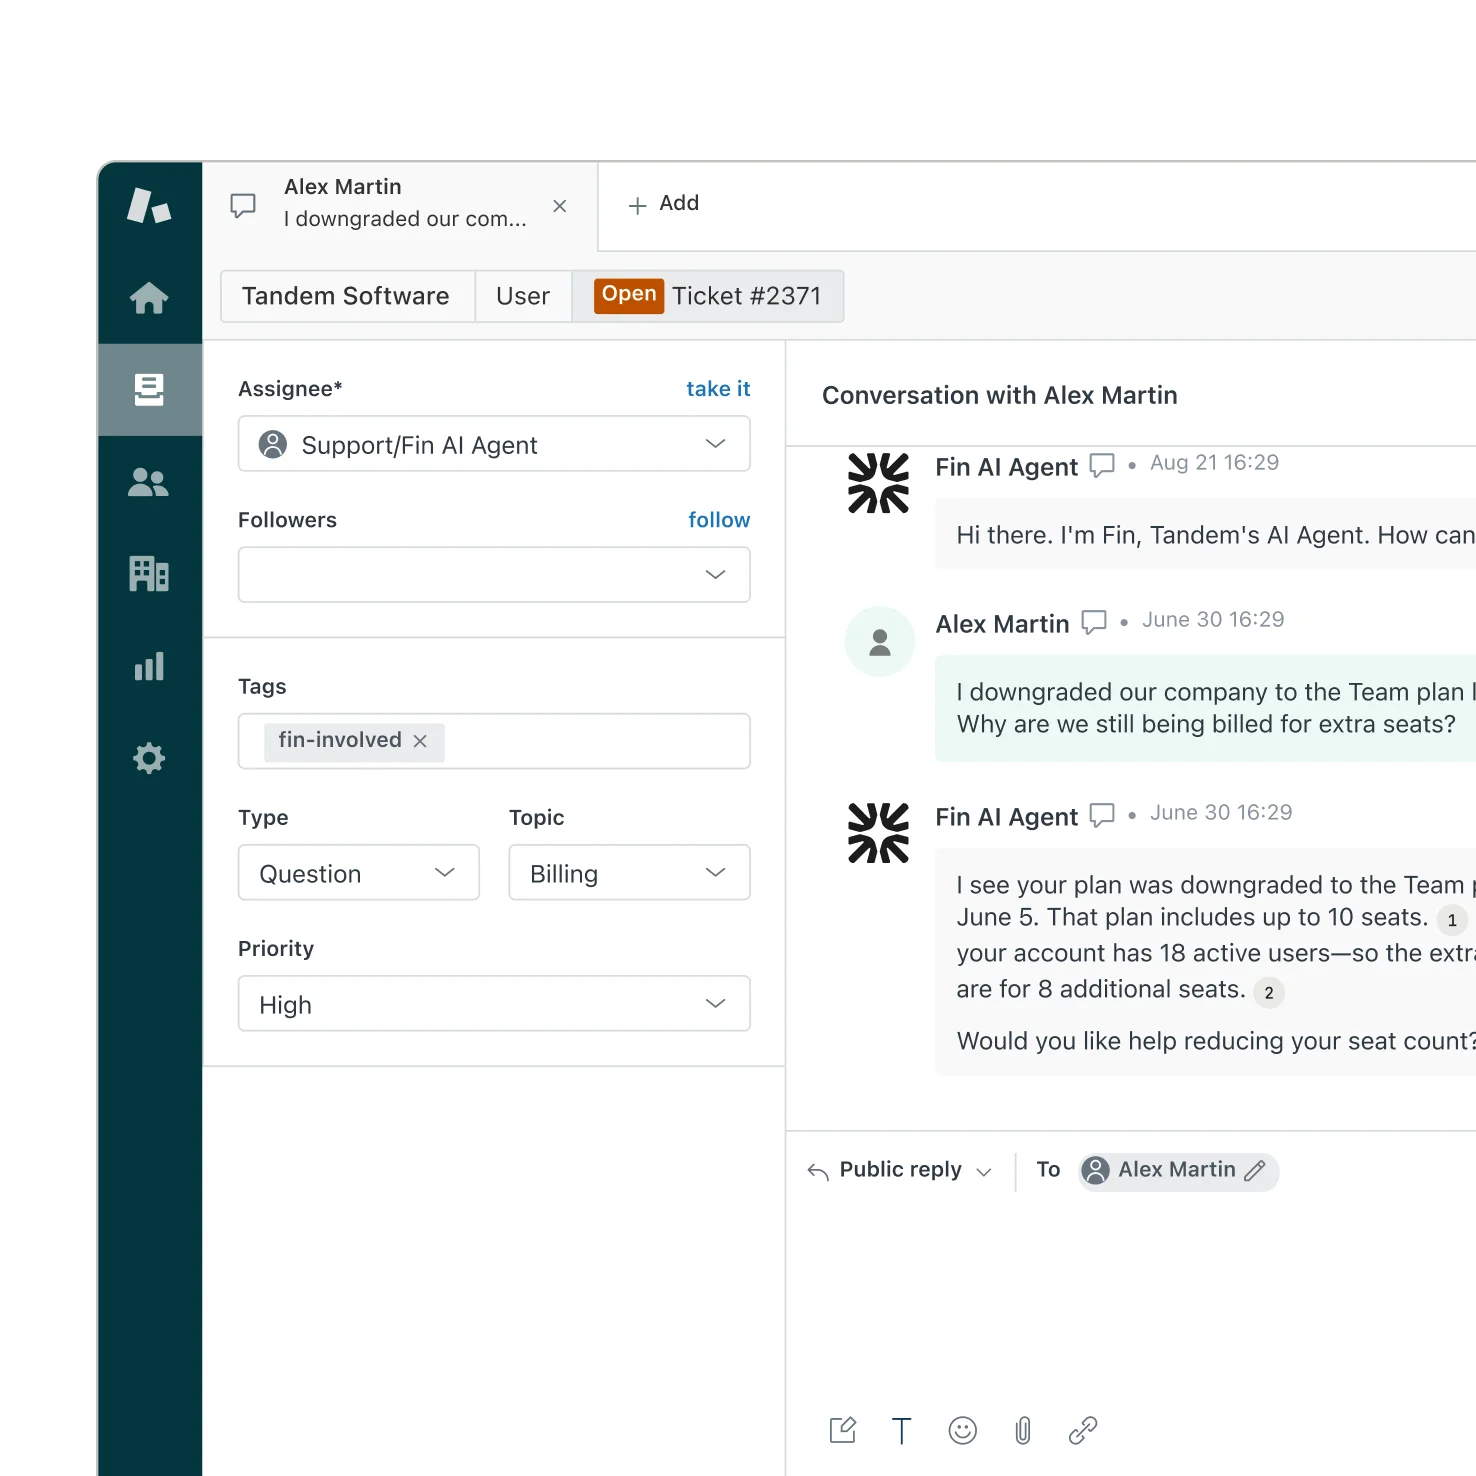1476x1476 pixels.
Task: Open the Topic dropdown showing Billing
Action: (x=629, y=872)
